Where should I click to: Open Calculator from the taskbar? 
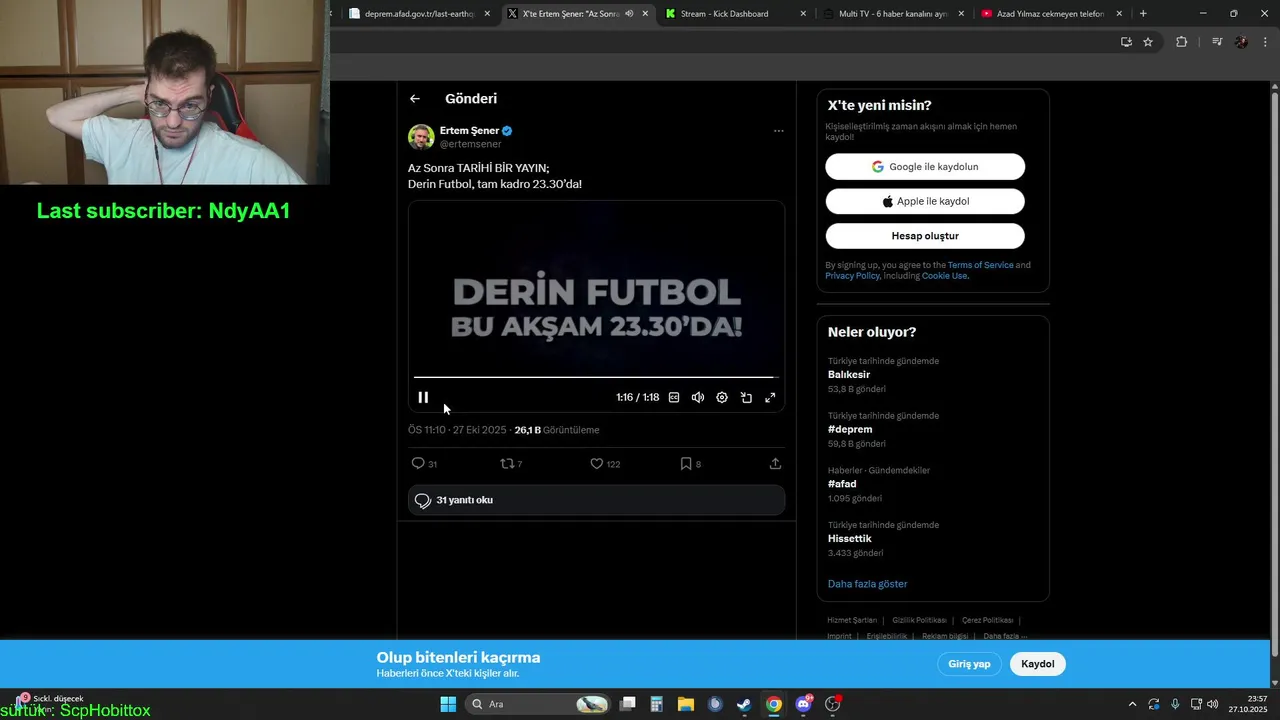656,704
